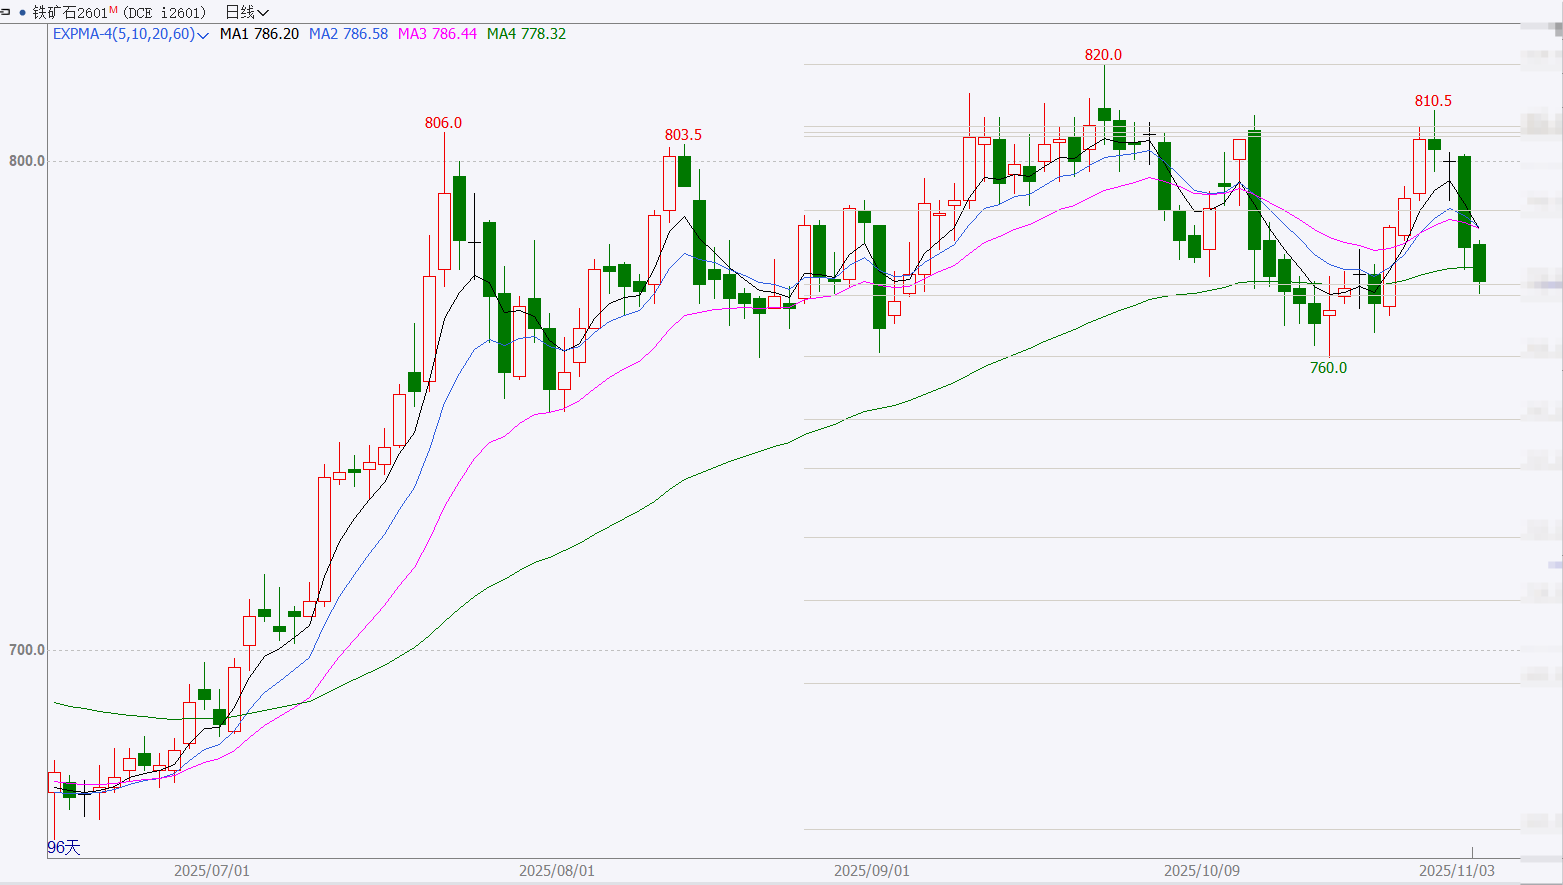Viewport: 1563px width, 885px height.
Task: Click the 800.0 price axis label
Action: (27, 161)
